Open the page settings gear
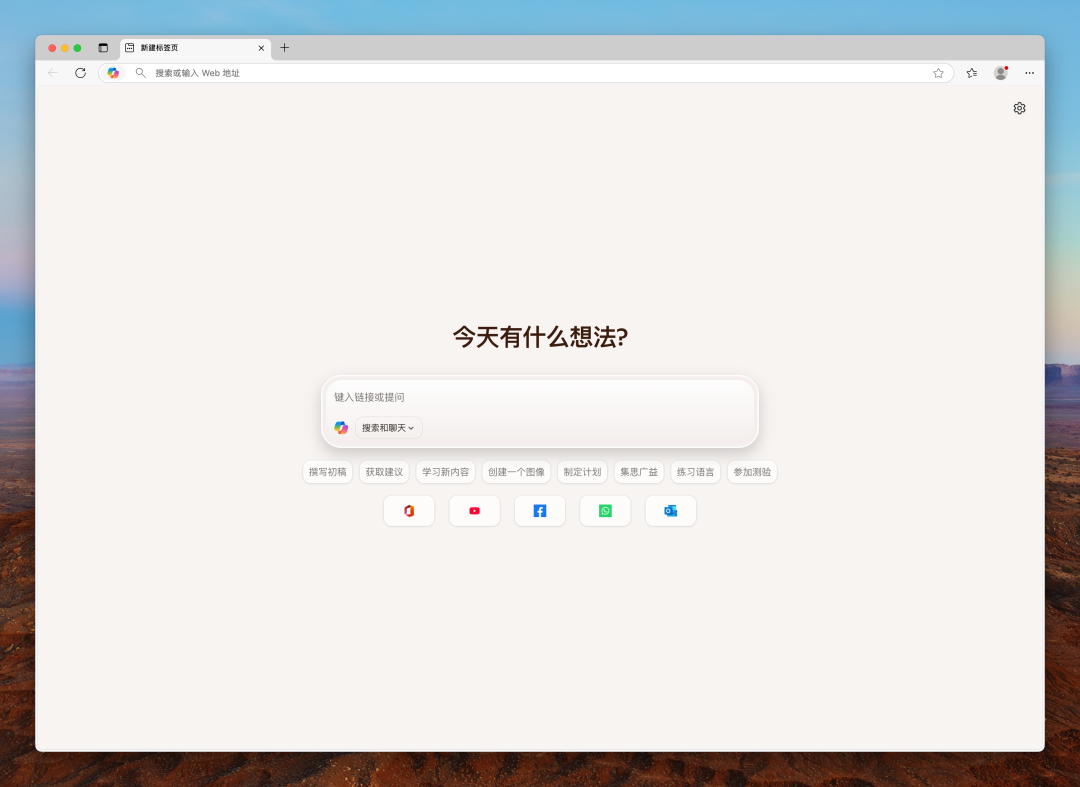This screenshot has width=1080, height=787. tap(1019, 108)
